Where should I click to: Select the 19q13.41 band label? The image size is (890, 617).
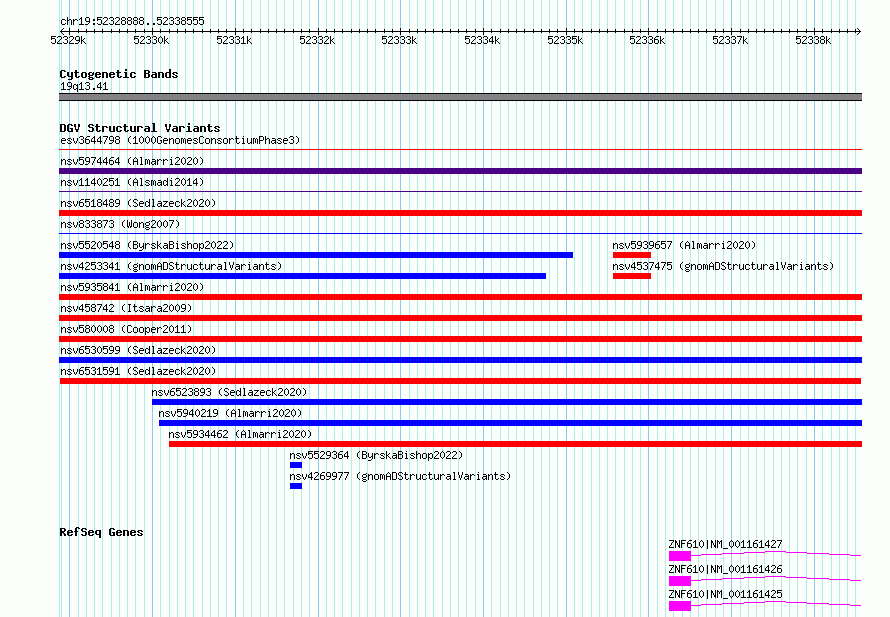(84, 86)
